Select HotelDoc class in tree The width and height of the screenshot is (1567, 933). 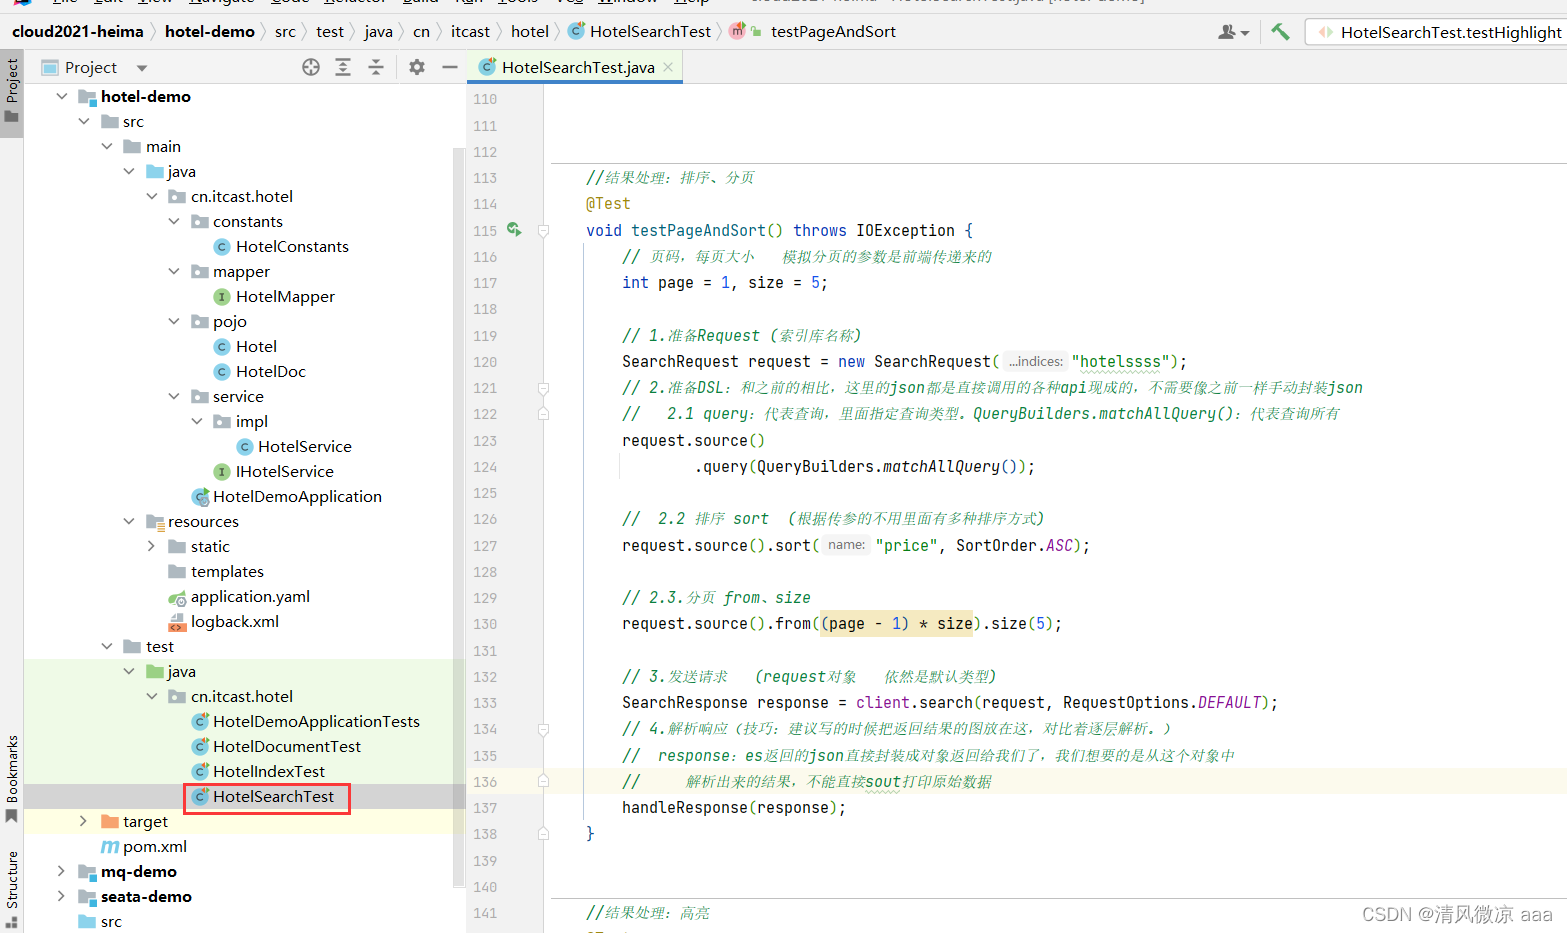(x=270, y=371)
